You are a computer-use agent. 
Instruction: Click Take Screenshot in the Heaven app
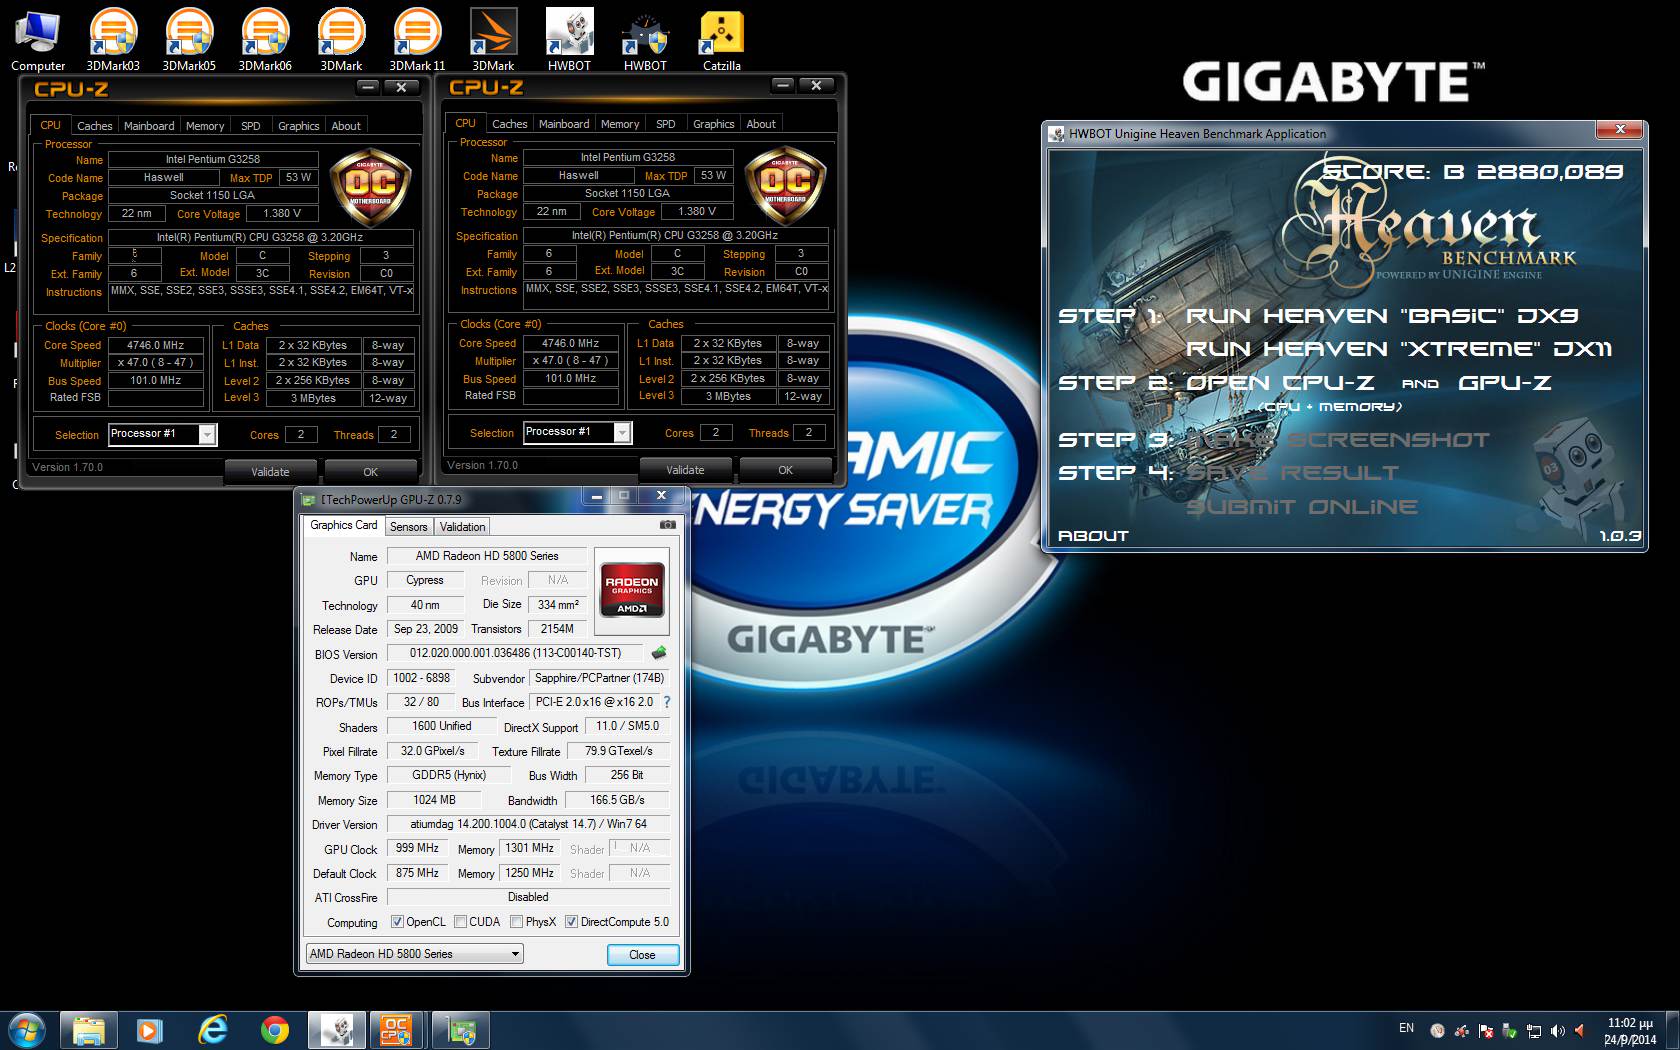[1338, 440]
